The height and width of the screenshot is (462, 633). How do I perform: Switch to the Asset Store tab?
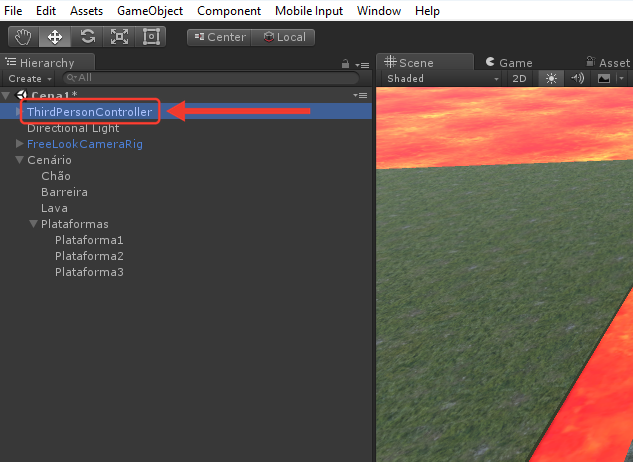pos(608,63)
